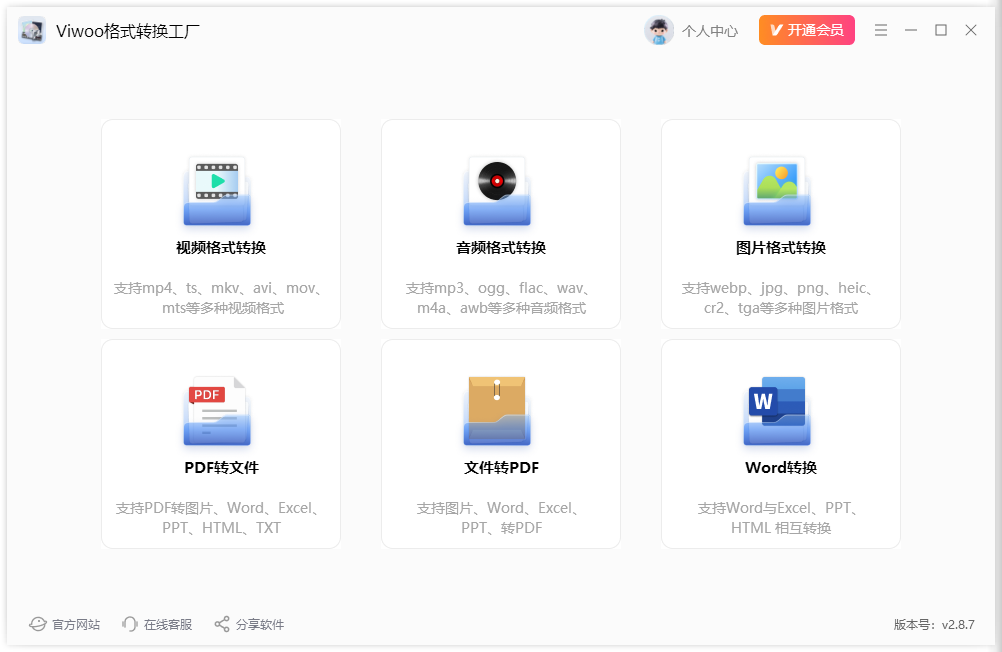Select the file to PDF envelope icon
Viewport: 1002px width, 652px height.
497,410
